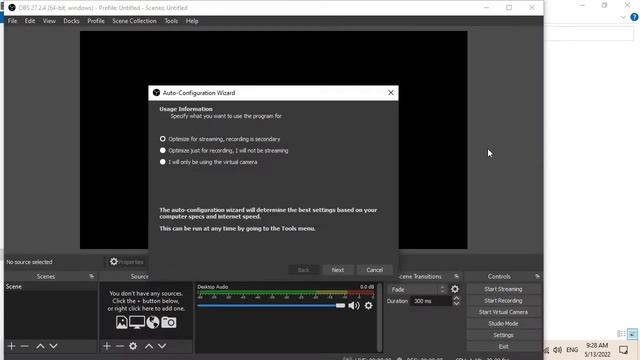Image resolution: width=640 pixels, height=360 pixels.
Task: Select Scene item in Scenes list
Action: tap(51, 287)
